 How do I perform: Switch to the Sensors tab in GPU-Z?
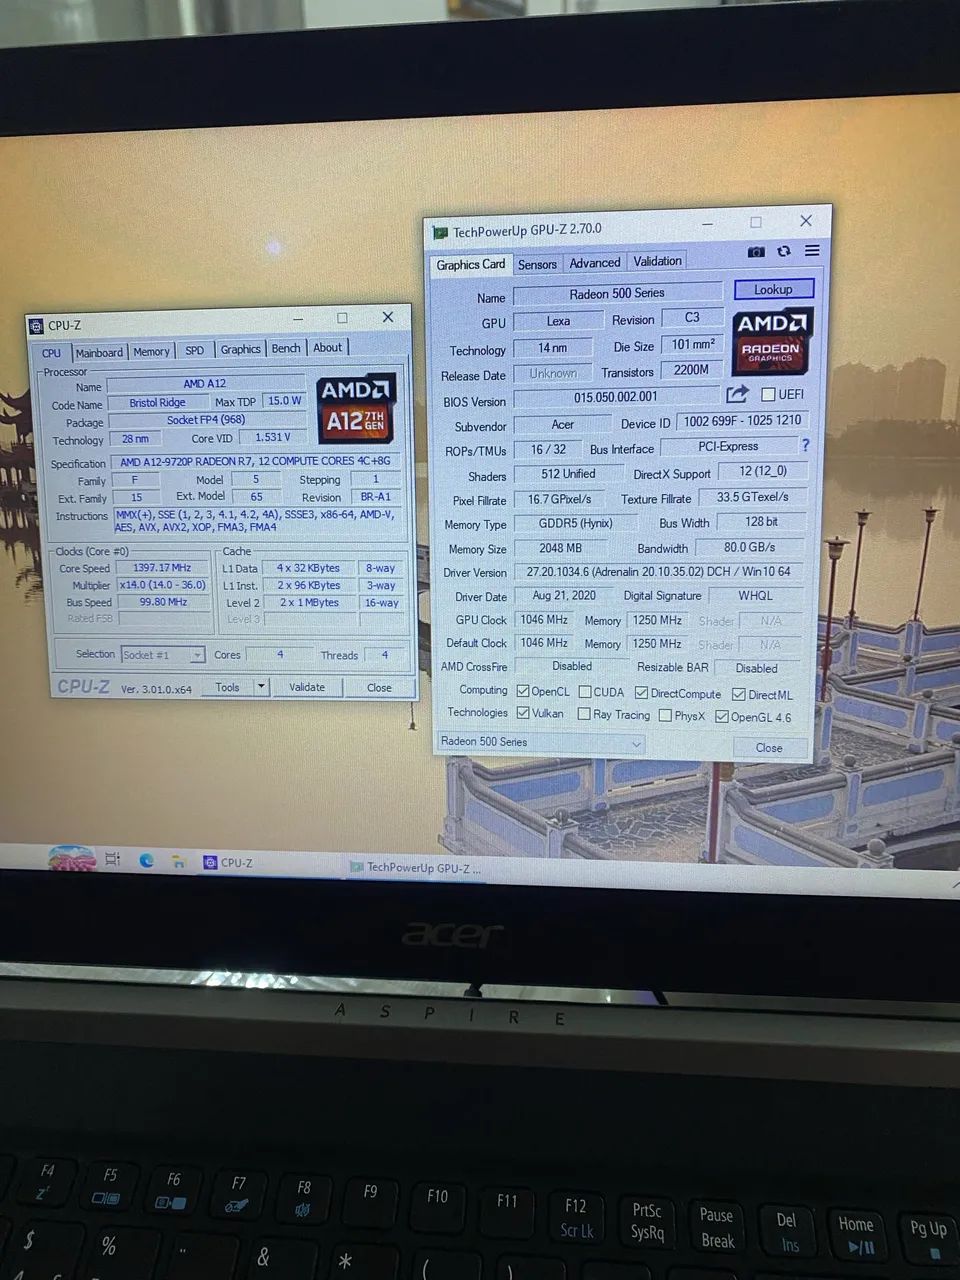(537, 264)
